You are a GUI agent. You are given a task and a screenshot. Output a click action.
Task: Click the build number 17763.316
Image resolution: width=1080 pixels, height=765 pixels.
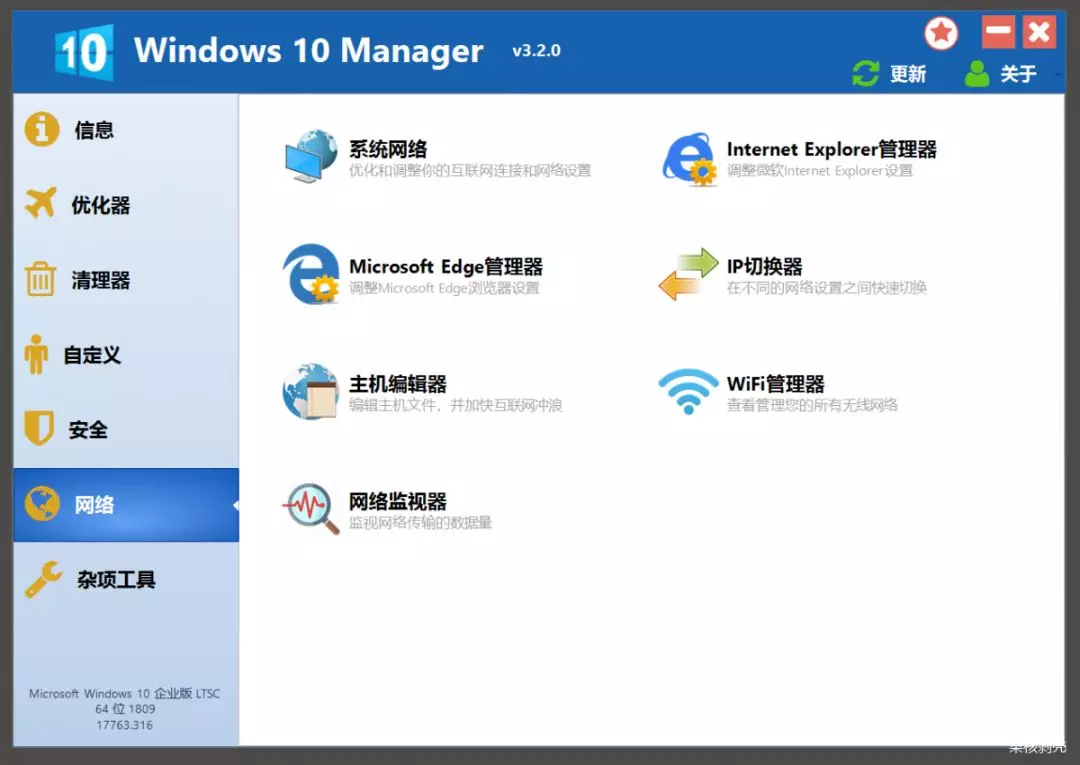click(125, 725)
